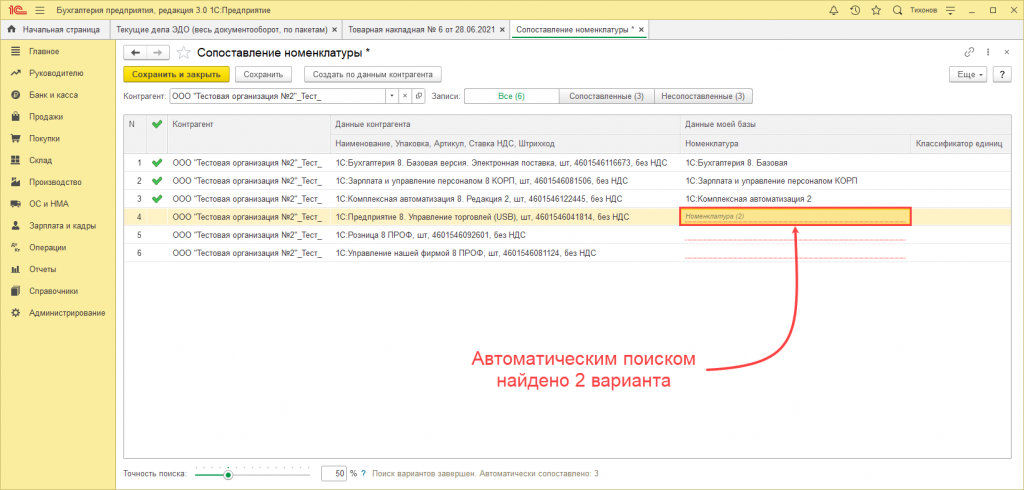
Task: Click empty Номенклатура cell for 1С:Розница 8 ПРОФ
Action: coord(795,235)
